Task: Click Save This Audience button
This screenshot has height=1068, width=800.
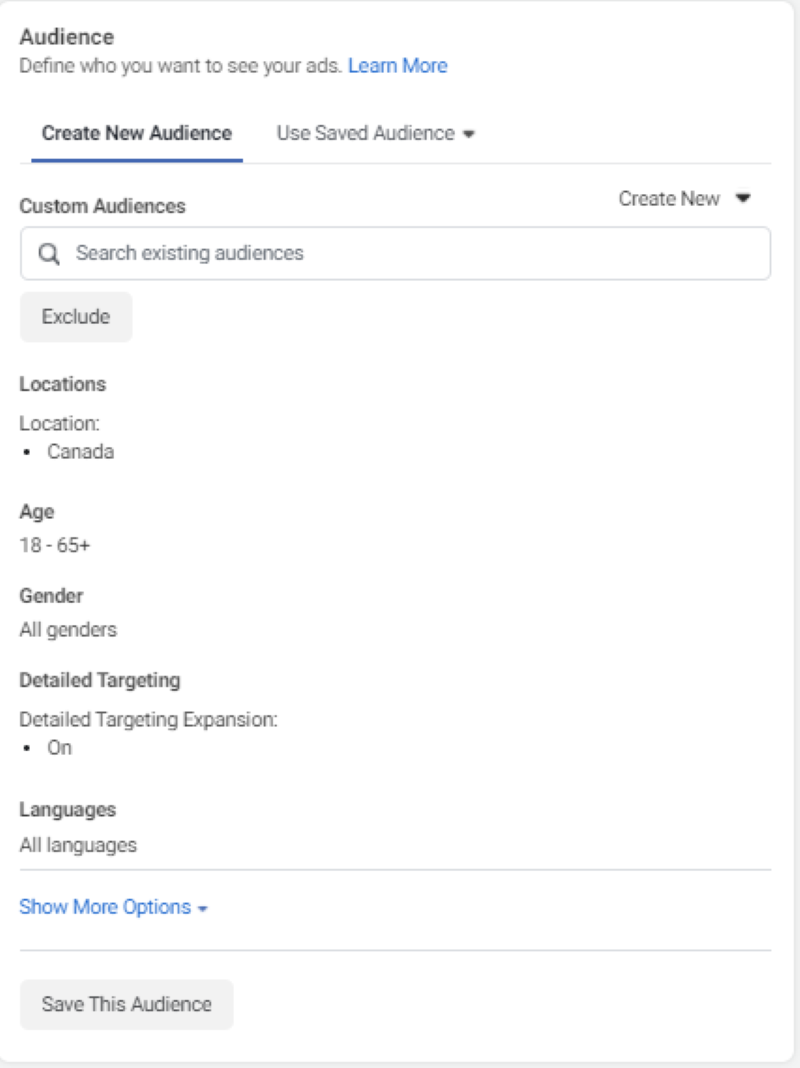Action: pyautogui.click(x=127, y=1004)
